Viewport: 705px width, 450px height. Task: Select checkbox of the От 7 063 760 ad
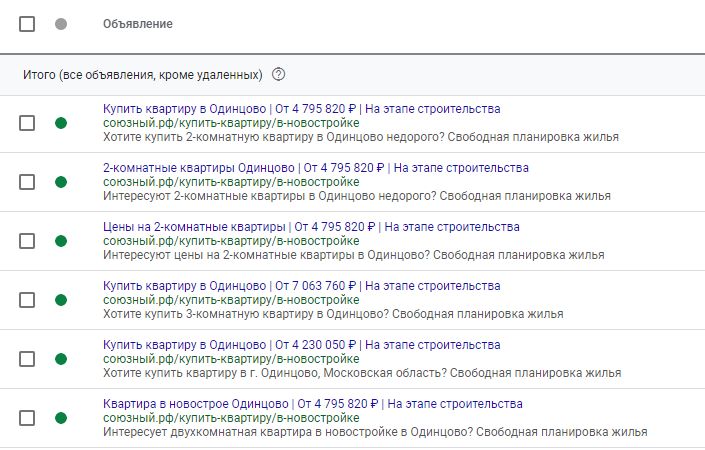point(27,300)
